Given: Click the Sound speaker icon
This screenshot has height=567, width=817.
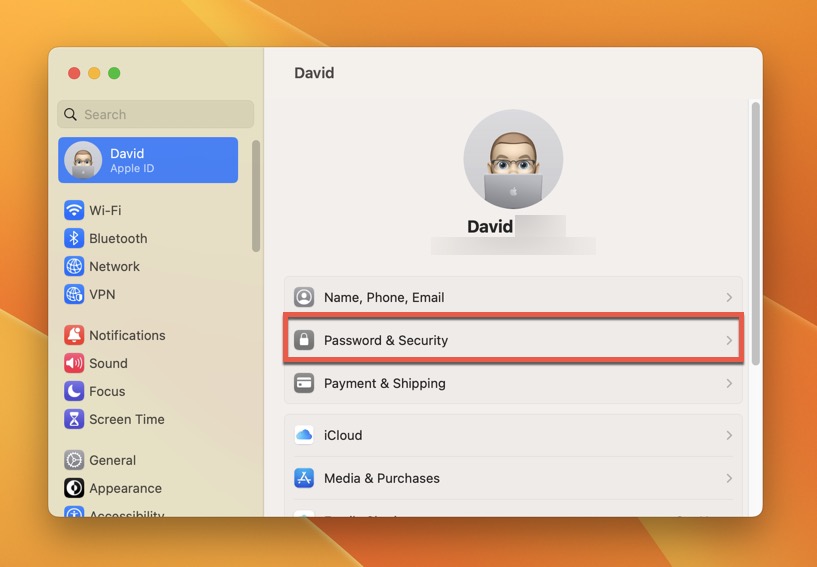Looking at the screenshot, I should [x=74, y=363].
